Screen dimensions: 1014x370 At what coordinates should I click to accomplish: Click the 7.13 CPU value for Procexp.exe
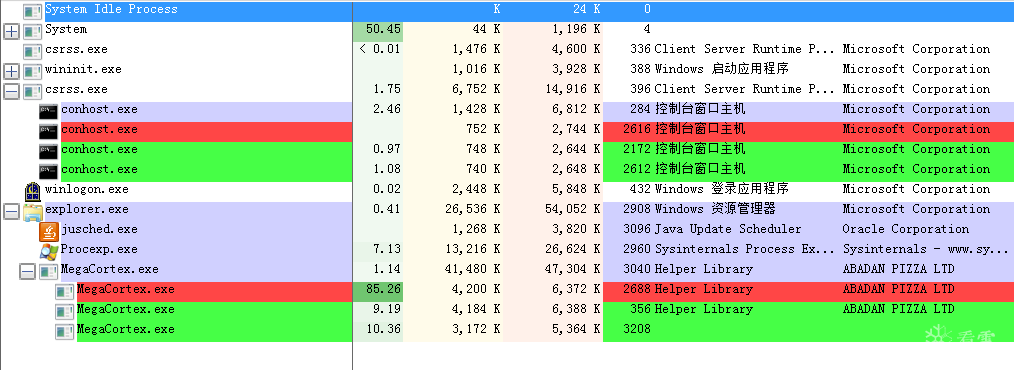(x=387, y=249)
